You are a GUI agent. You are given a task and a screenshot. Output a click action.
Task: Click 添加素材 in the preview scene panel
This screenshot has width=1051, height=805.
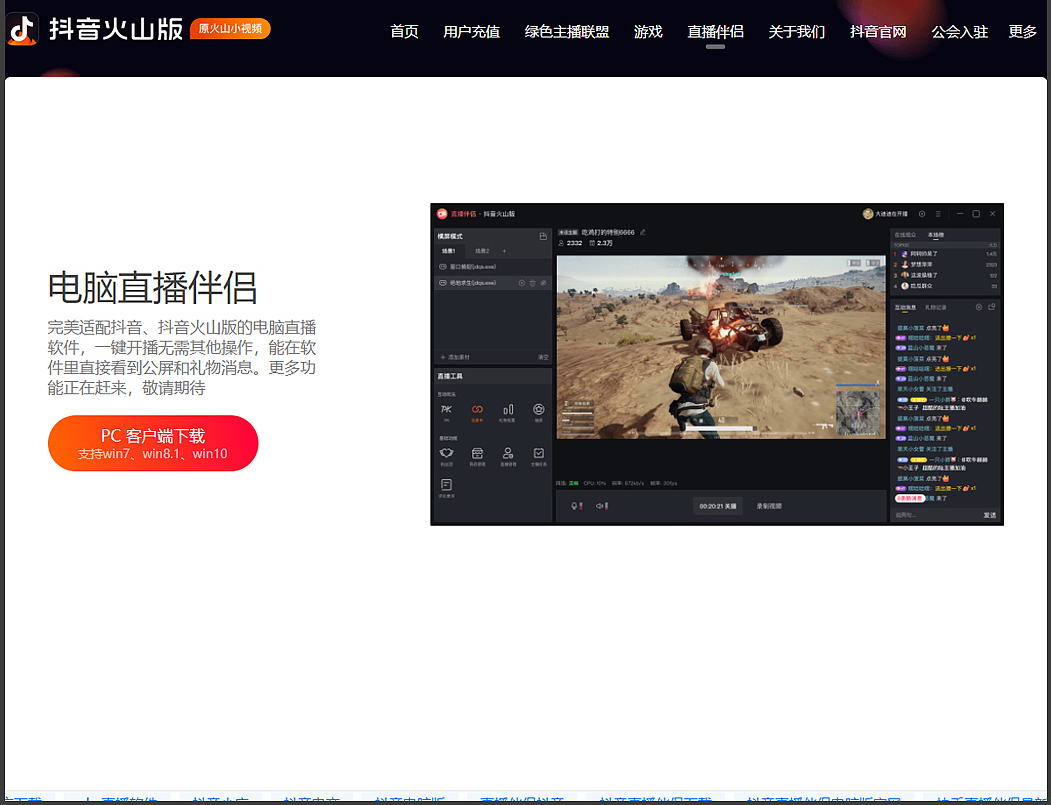(456, 357)
